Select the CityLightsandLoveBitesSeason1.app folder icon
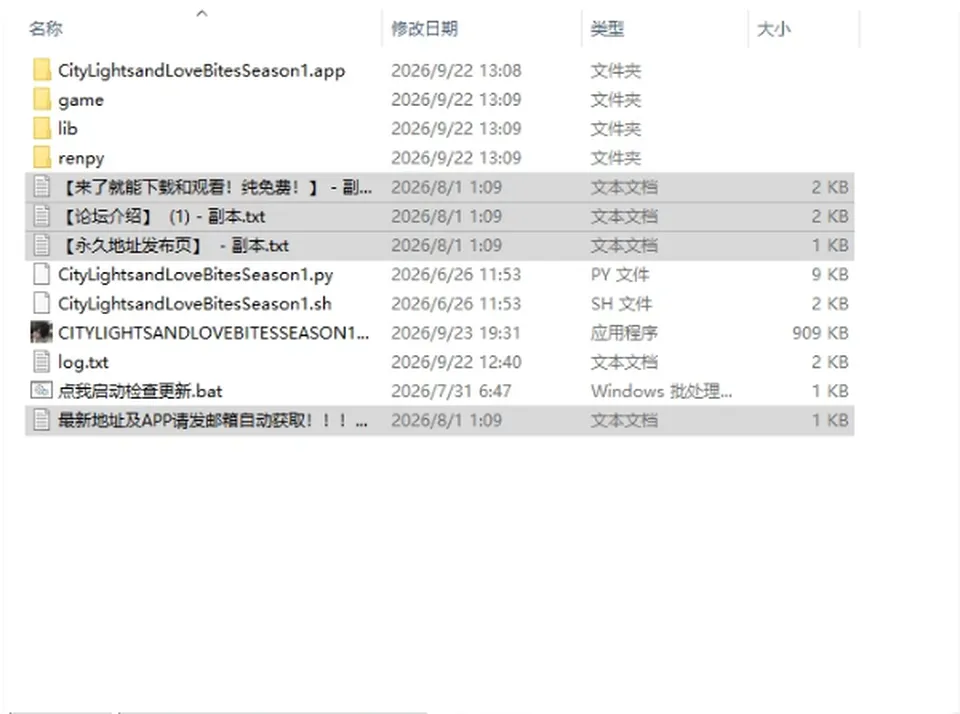 click(x=42, y=70)
